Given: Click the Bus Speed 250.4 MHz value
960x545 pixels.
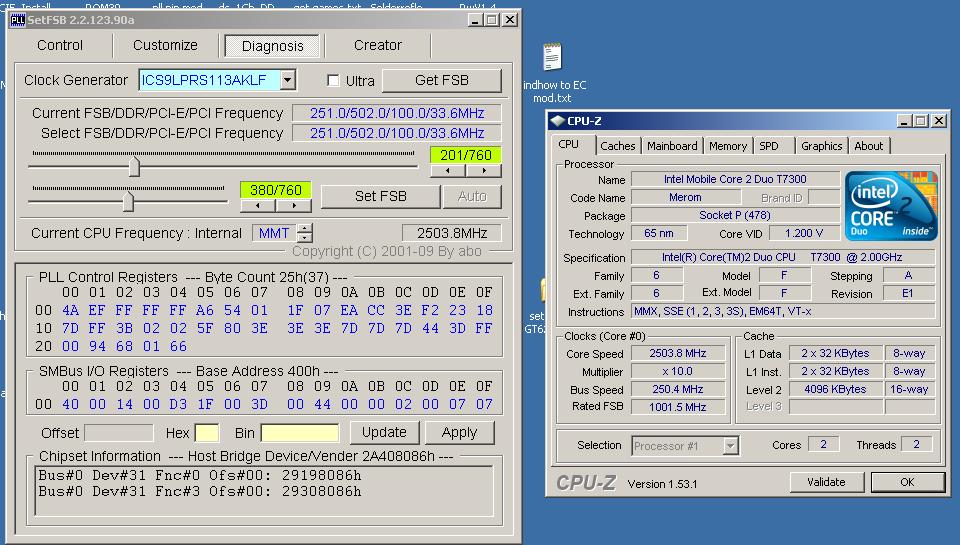Looking at the screenshot, I should [x=678, y=389].
